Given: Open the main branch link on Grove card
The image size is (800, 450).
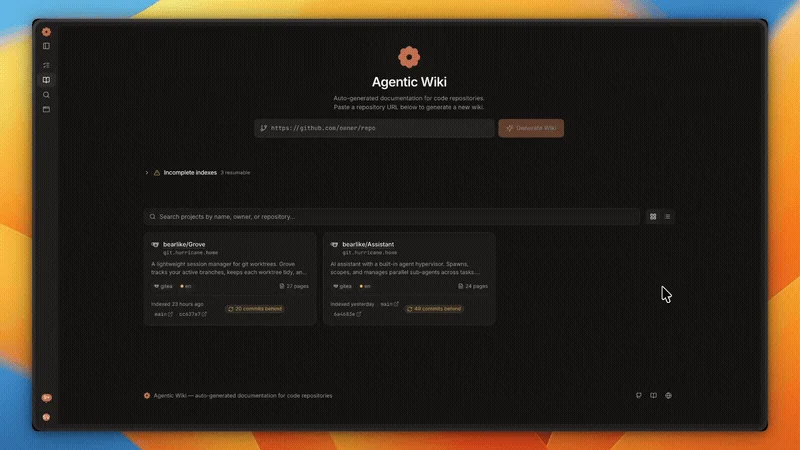Looking at the screenshot, I should (x=163, y=314).
